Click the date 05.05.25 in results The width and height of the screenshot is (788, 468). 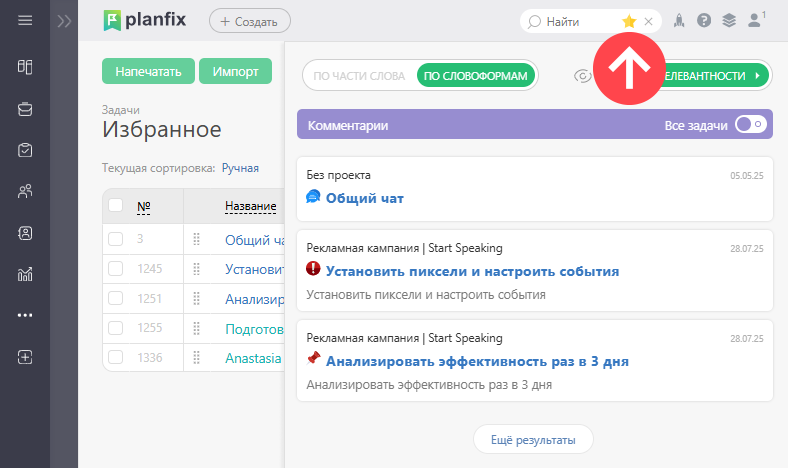tap(746, 175)
